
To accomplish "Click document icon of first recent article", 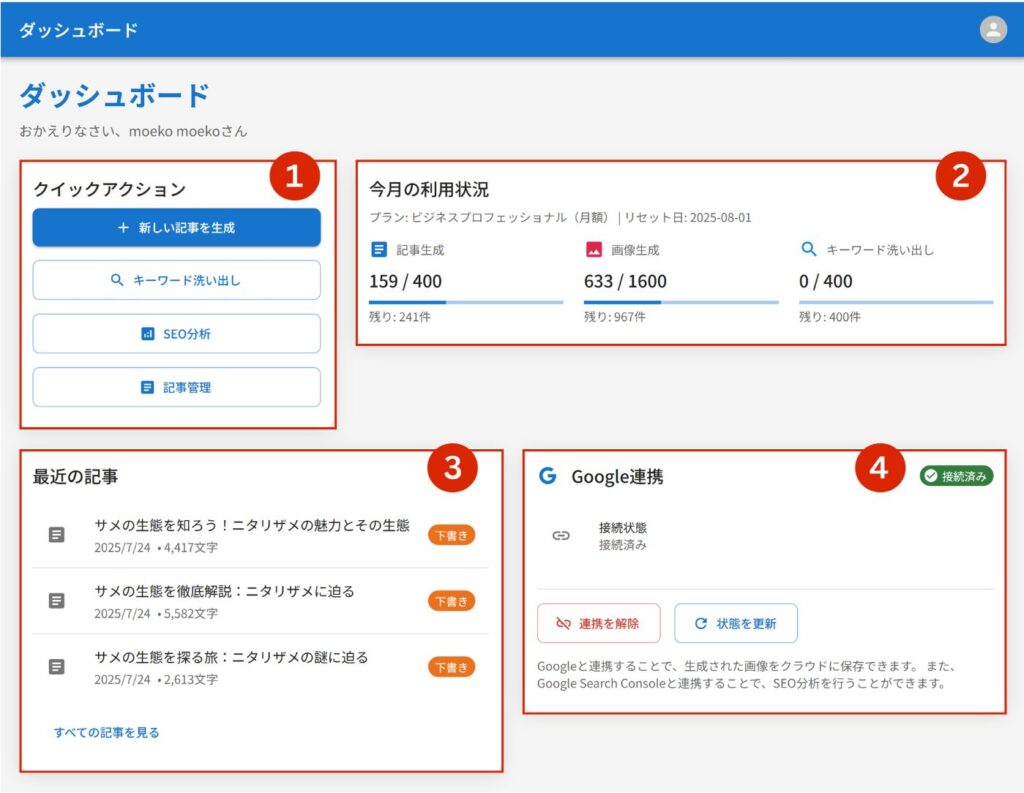I will point(57,535).
